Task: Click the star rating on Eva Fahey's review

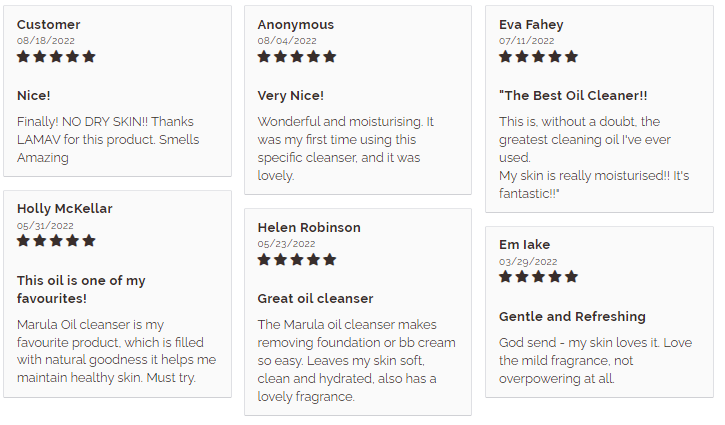Action: pos(538,57)
